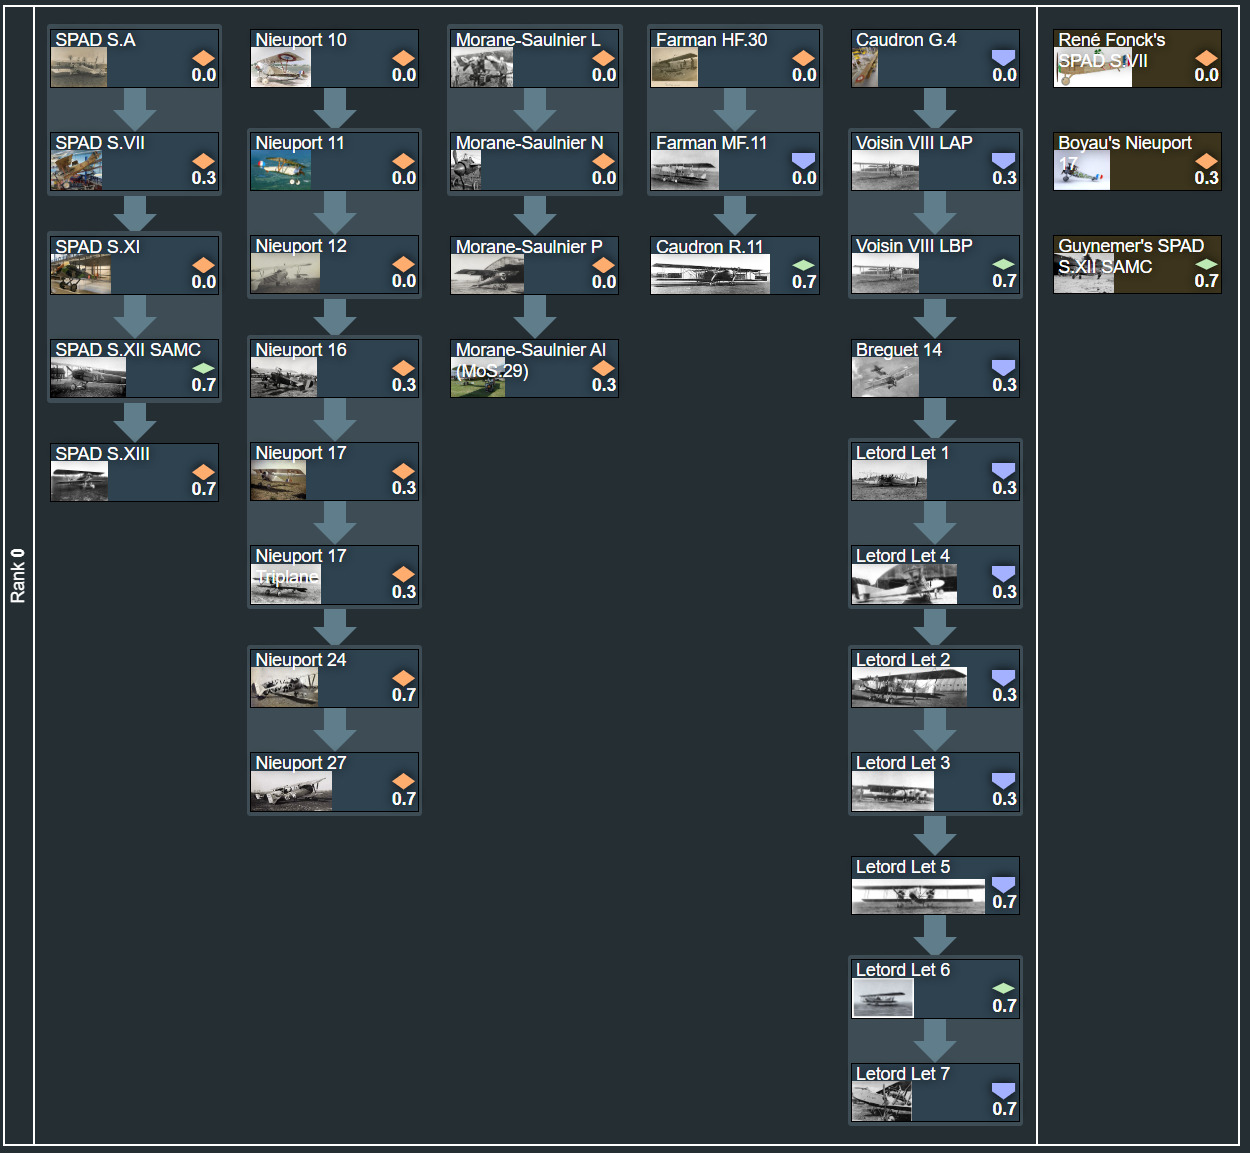Select the SPAD S.XIII aircraft name
Image resolution: width=1250 pixels, height=1153 pixels.
[102, 454]
